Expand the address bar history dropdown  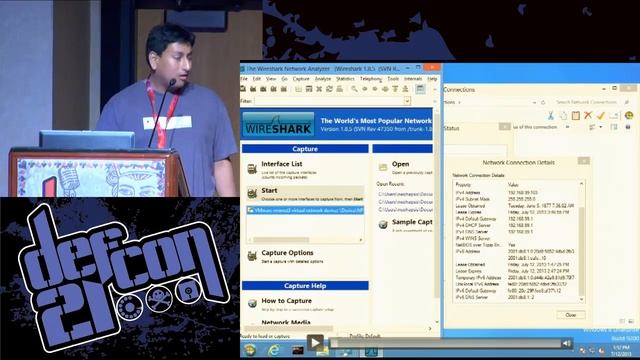coord(534,102)
